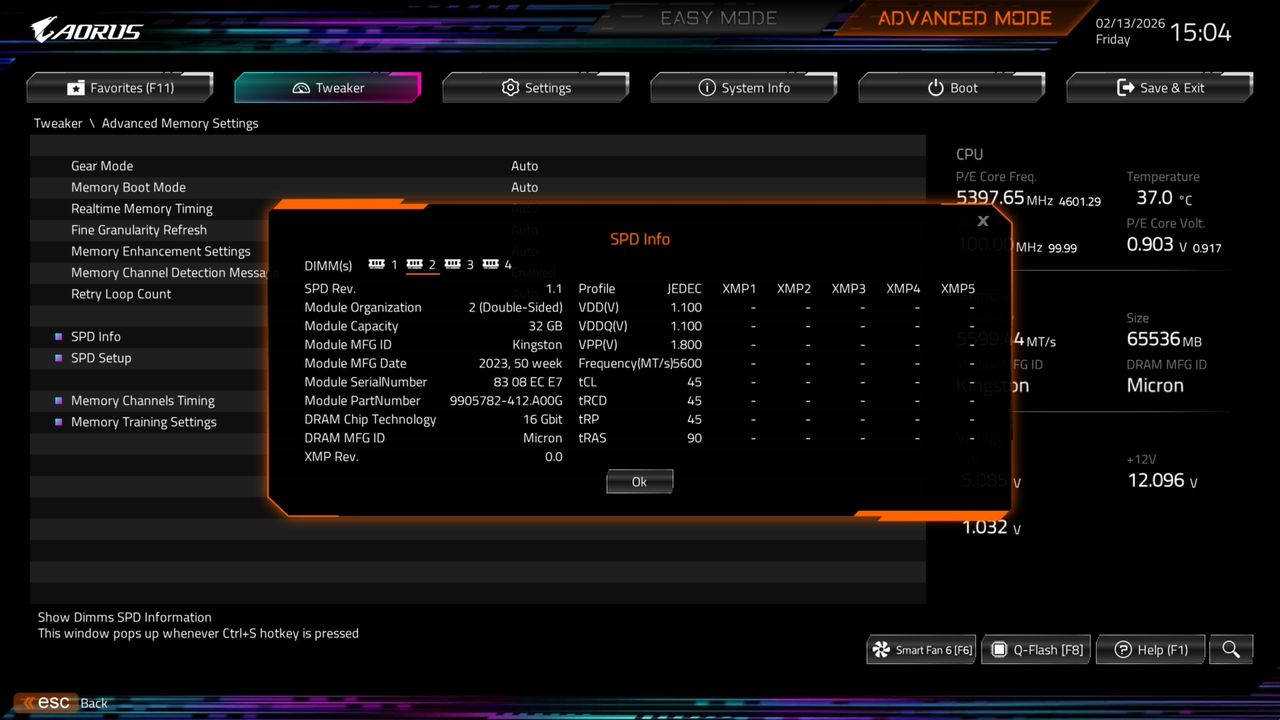Expand Memory Enhancement Settings

pyautogui.click(x=161, y=251)
